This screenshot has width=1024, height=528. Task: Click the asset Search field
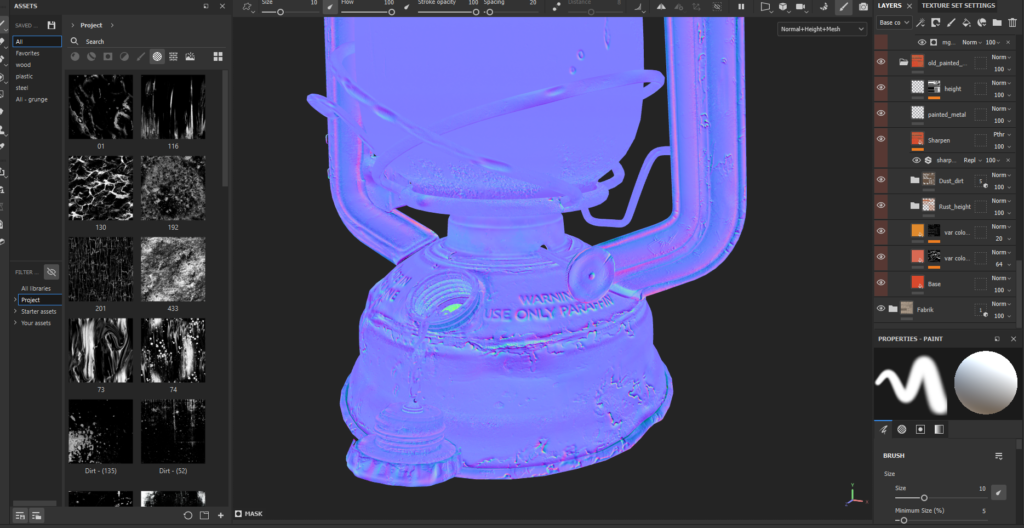146,41
